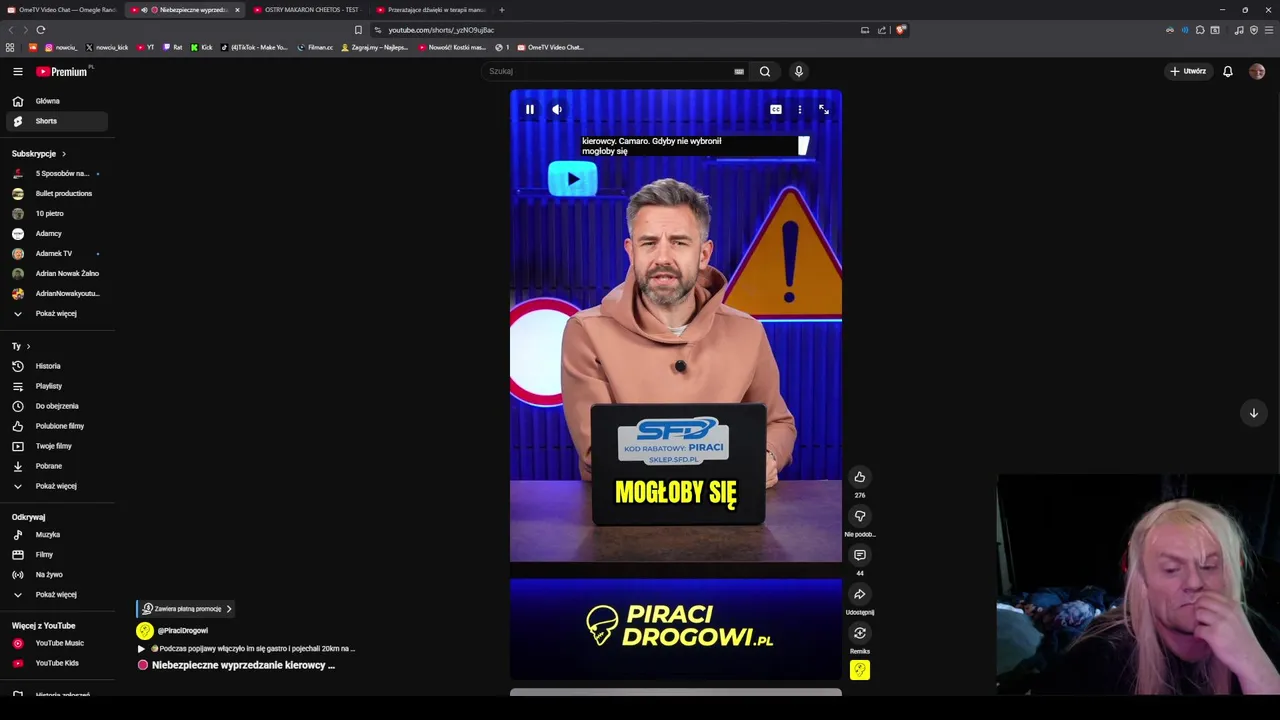Open Na żywo live streams
The height and width of the screenshot is (720, 1280).
[57, 575]
